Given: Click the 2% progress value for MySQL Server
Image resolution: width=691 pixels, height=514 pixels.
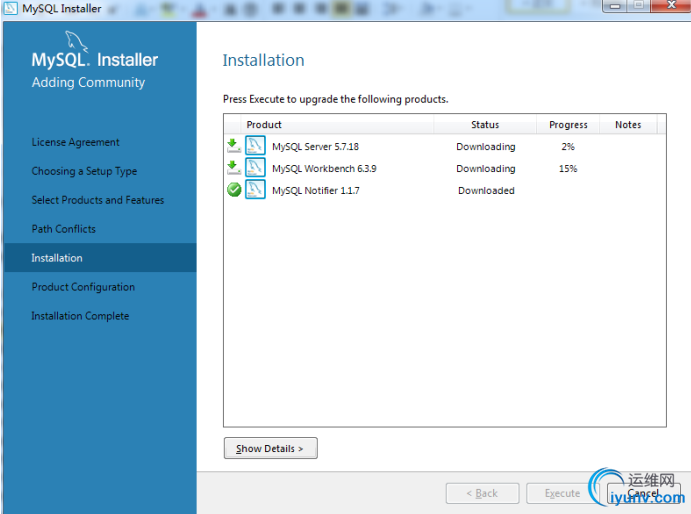Looking at the screenshot, I should pyautogui.click(x=568, y=146).
